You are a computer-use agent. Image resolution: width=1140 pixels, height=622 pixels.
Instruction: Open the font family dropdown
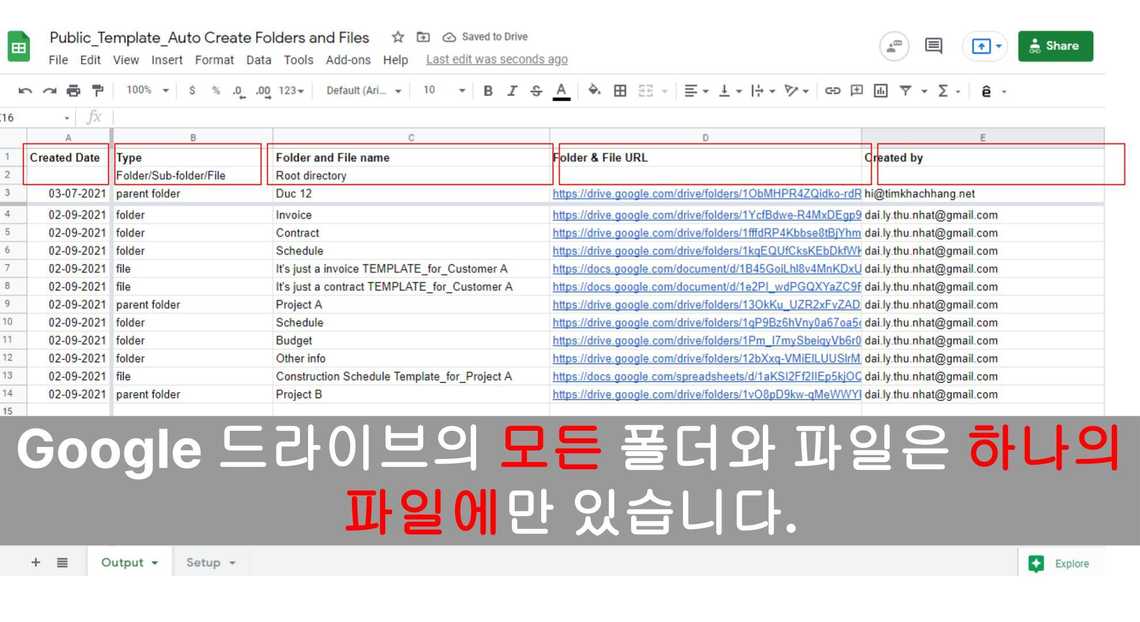(x=364, y=91)
